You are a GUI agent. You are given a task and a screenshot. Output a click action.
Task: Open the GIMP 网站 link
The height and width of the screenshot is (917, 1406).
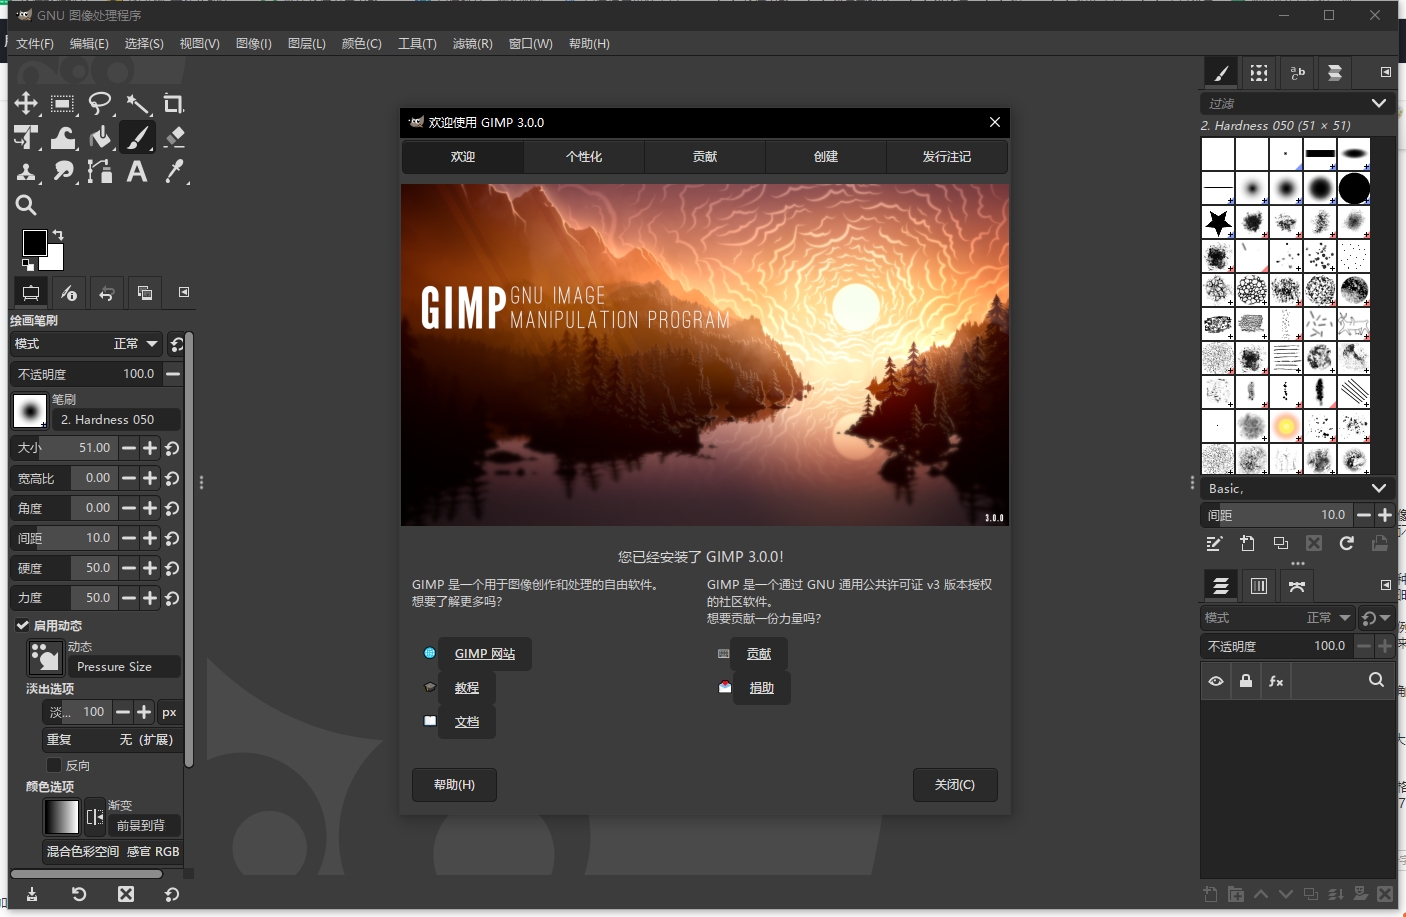[485, 654]
